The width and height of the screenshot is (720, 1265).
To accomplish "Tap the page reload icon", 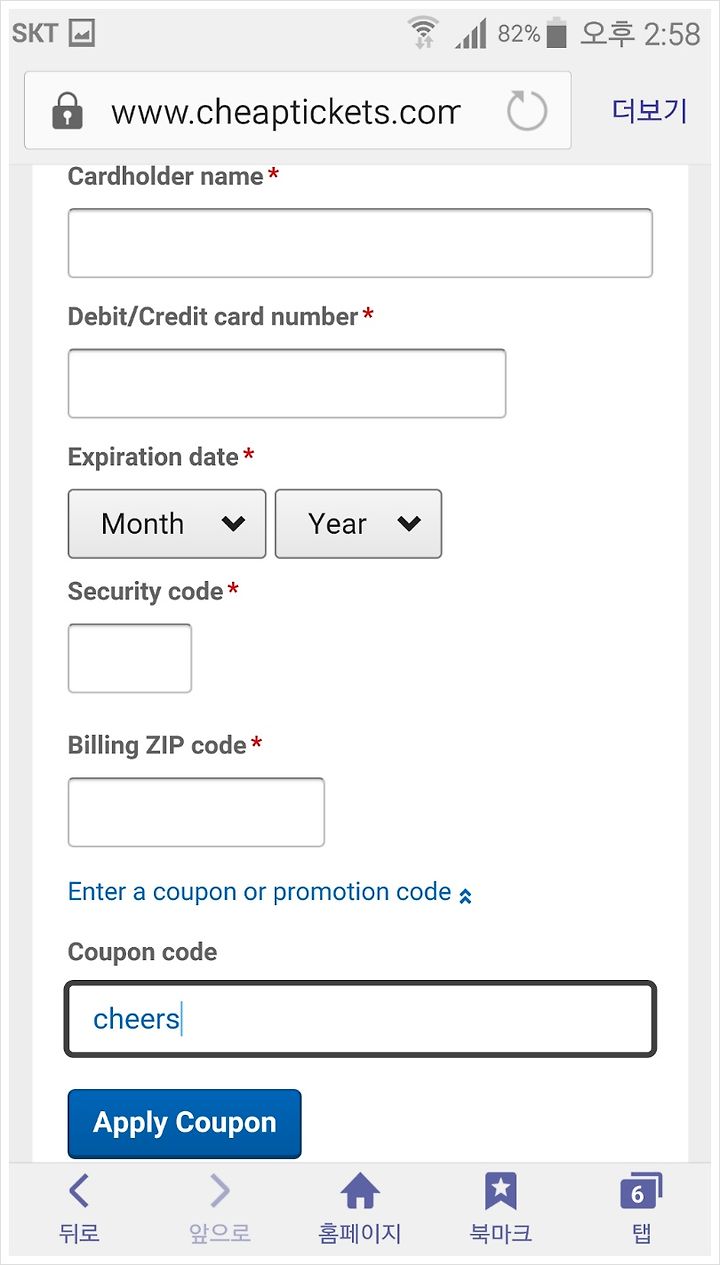I will coord(527,111).
